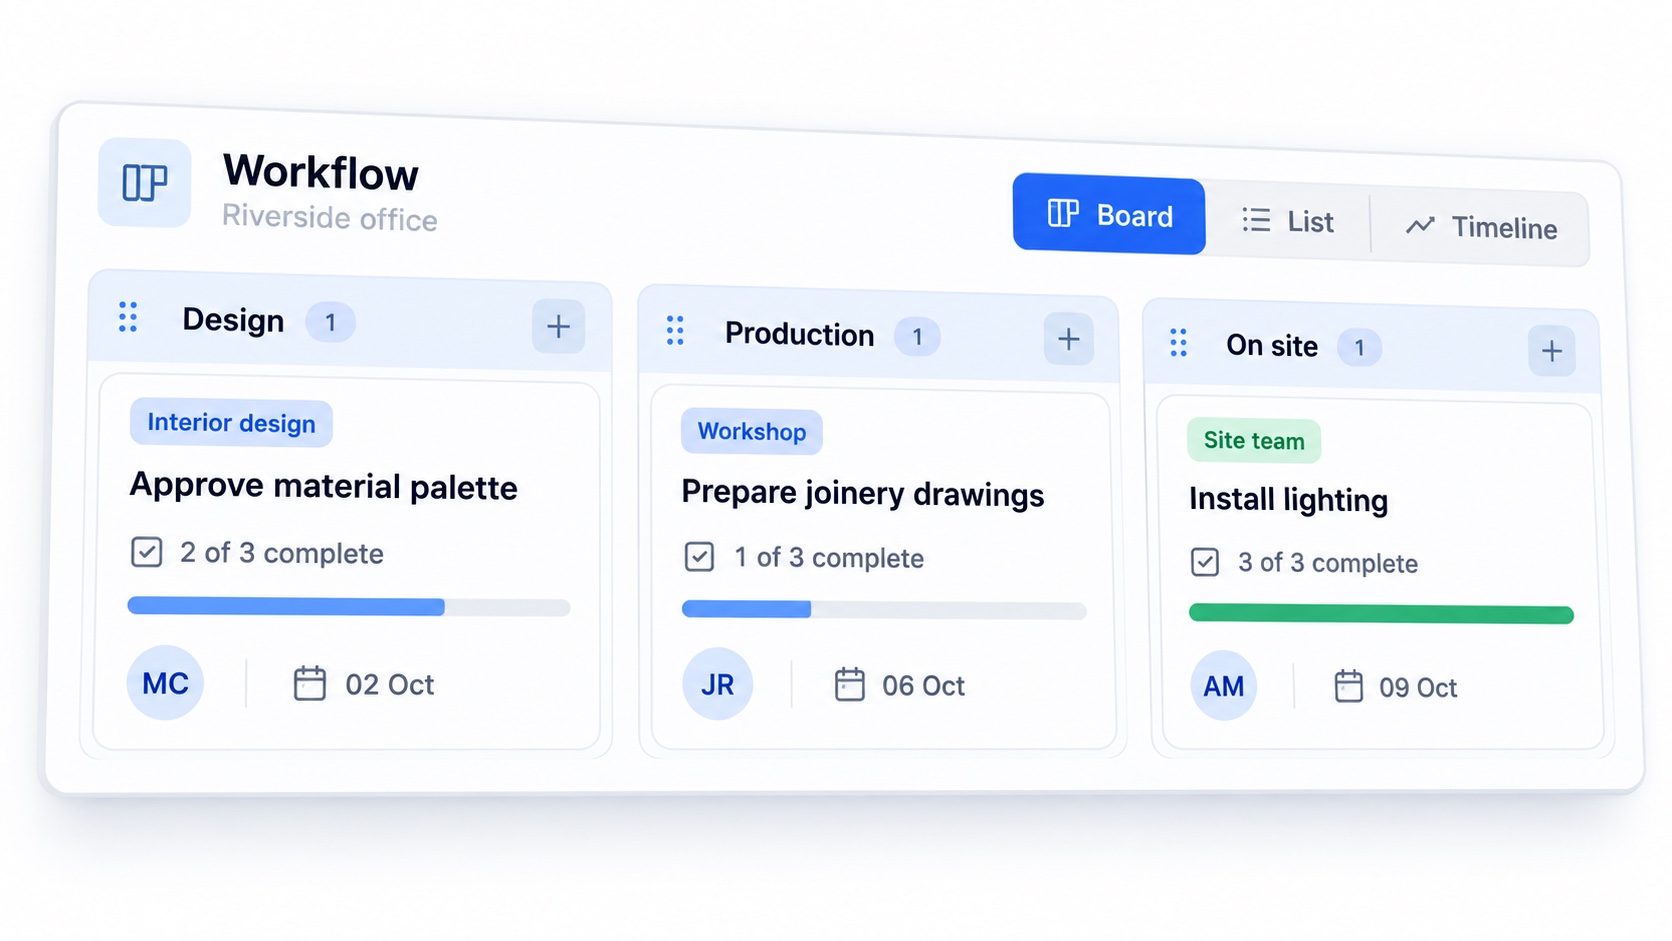
Task: Click the On site column count badge
Action: pos(1359,347)
